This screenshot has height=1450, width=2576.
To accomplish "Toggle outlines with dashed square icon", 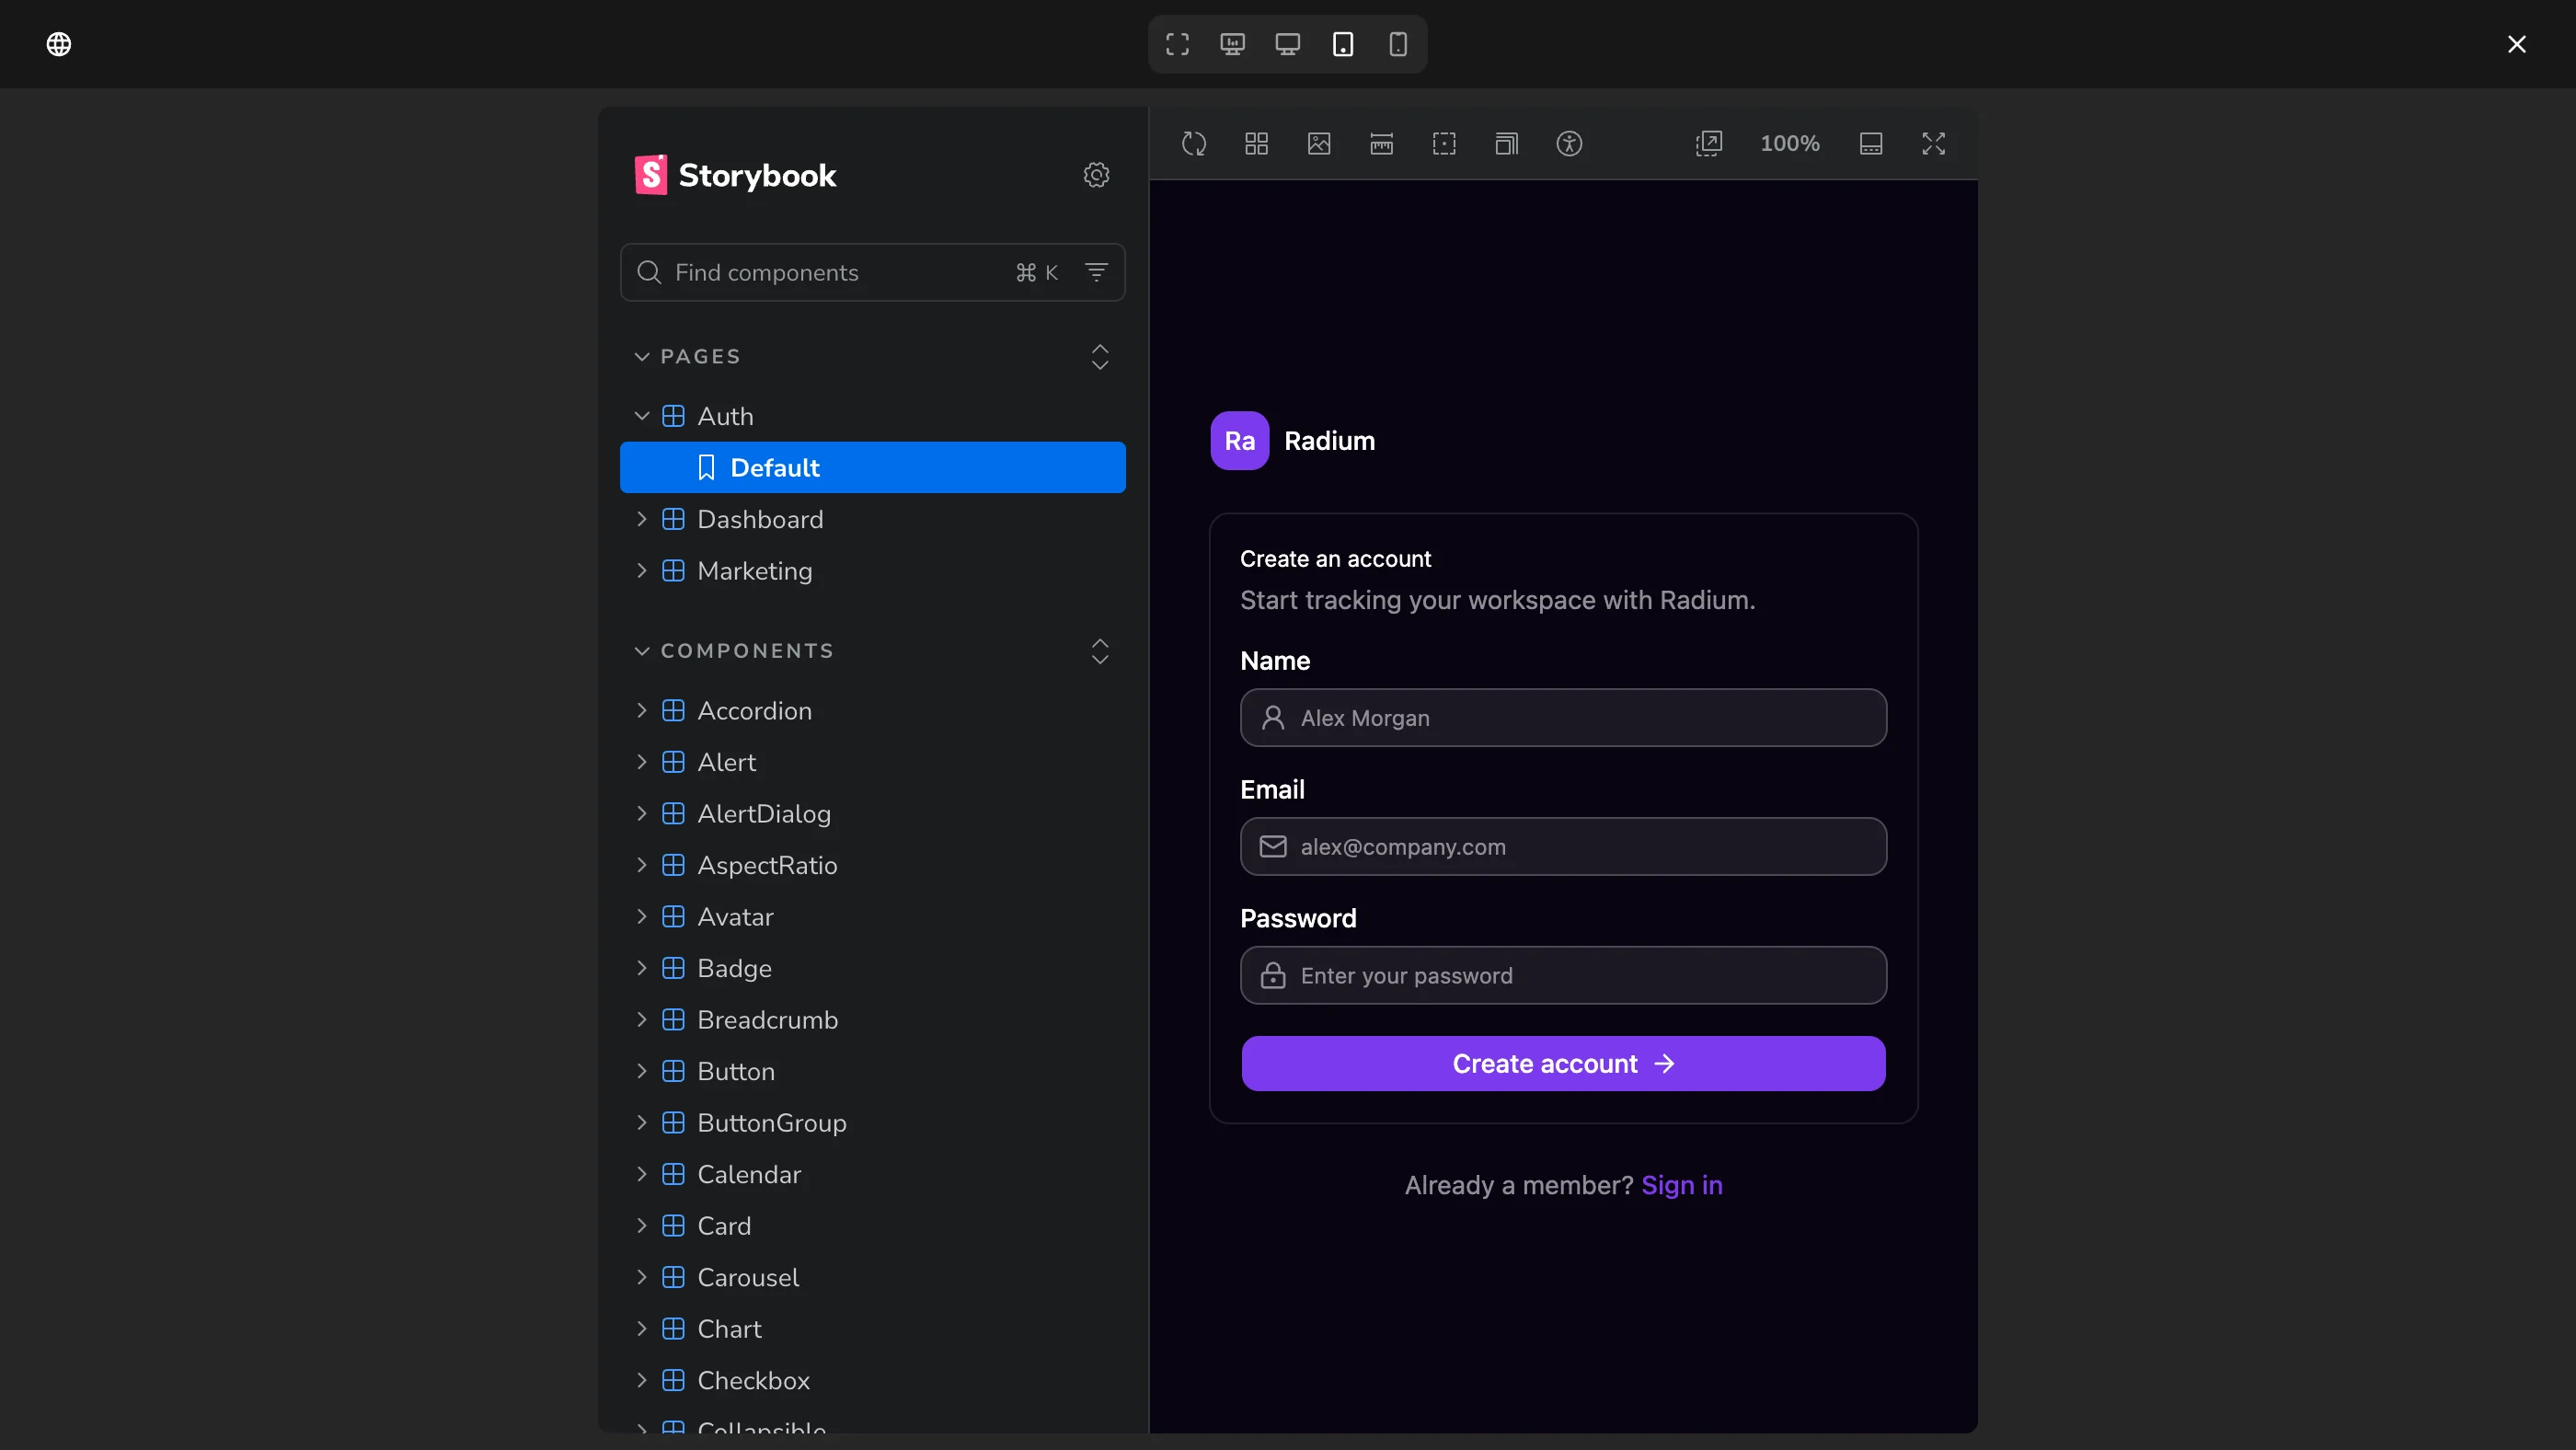I will (1444, 144).
